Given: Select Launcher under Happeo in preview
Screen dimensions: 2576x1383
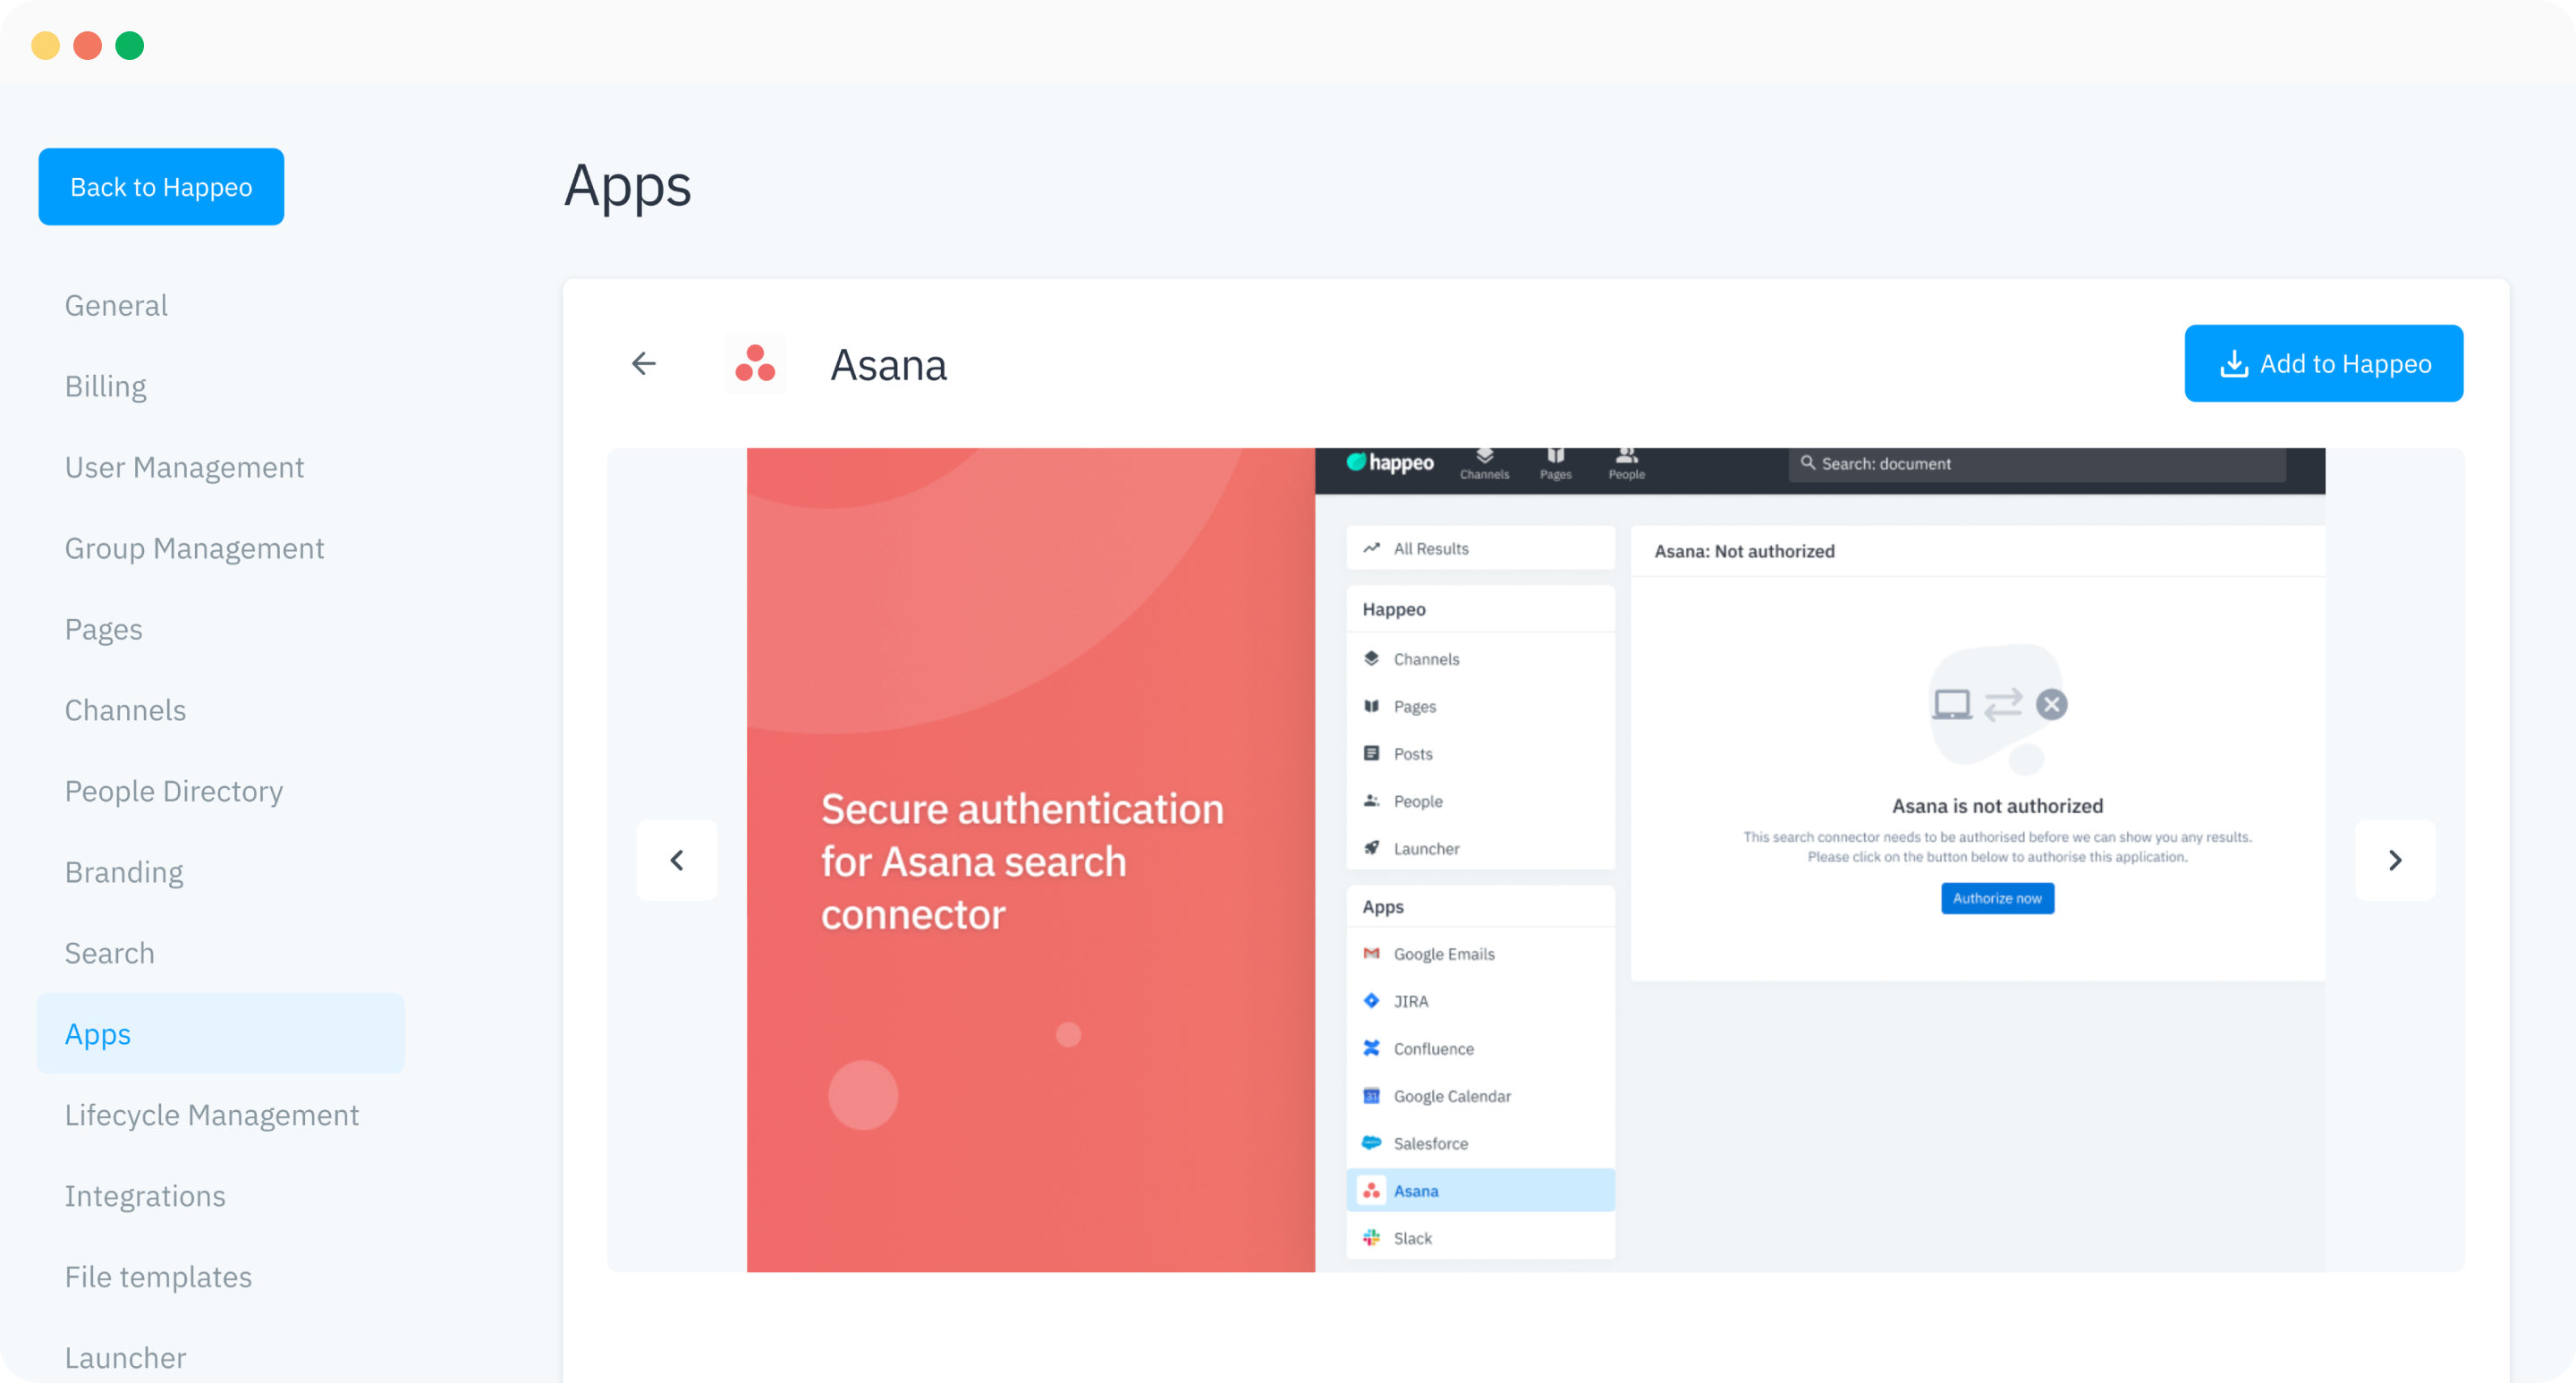Looking at the screenshot, I should point(1480,848).
